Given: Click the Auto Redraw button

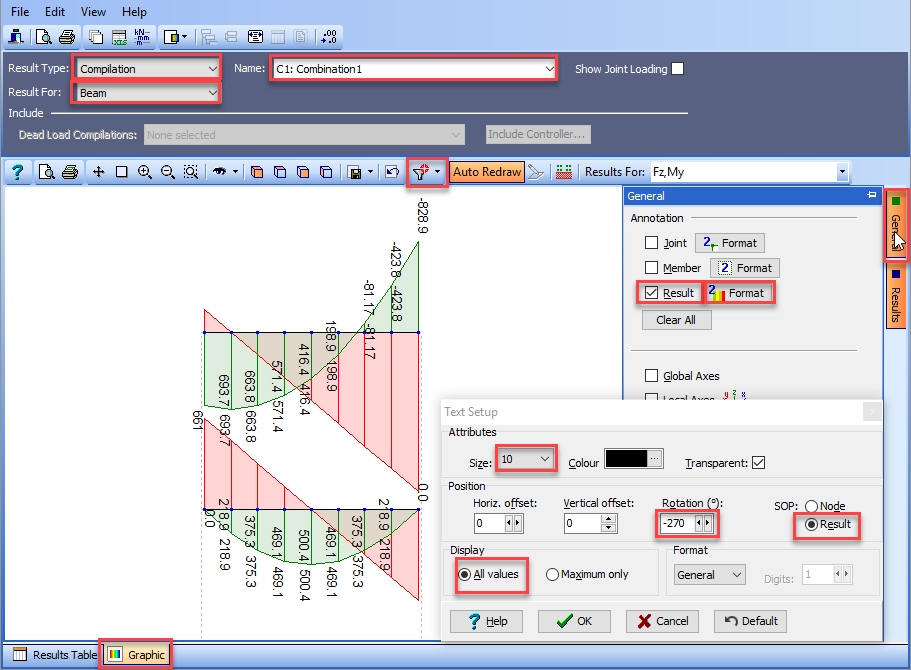Looking at the screenshot, I should (487, 172).
